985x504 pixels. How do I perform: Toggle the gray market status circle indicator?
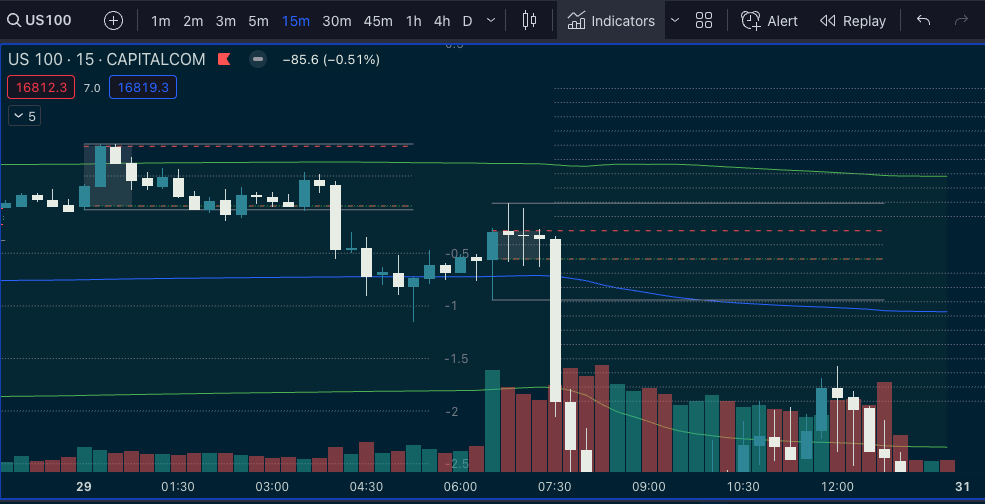tap(258, 60)
